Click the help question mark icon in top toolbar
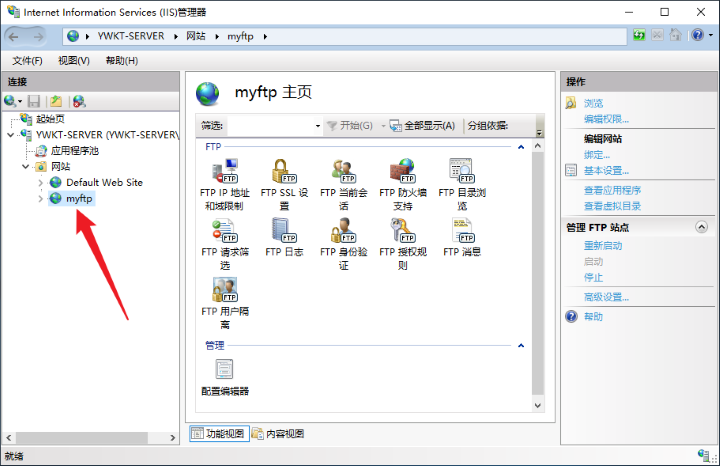720x466 pixels. 698,35
